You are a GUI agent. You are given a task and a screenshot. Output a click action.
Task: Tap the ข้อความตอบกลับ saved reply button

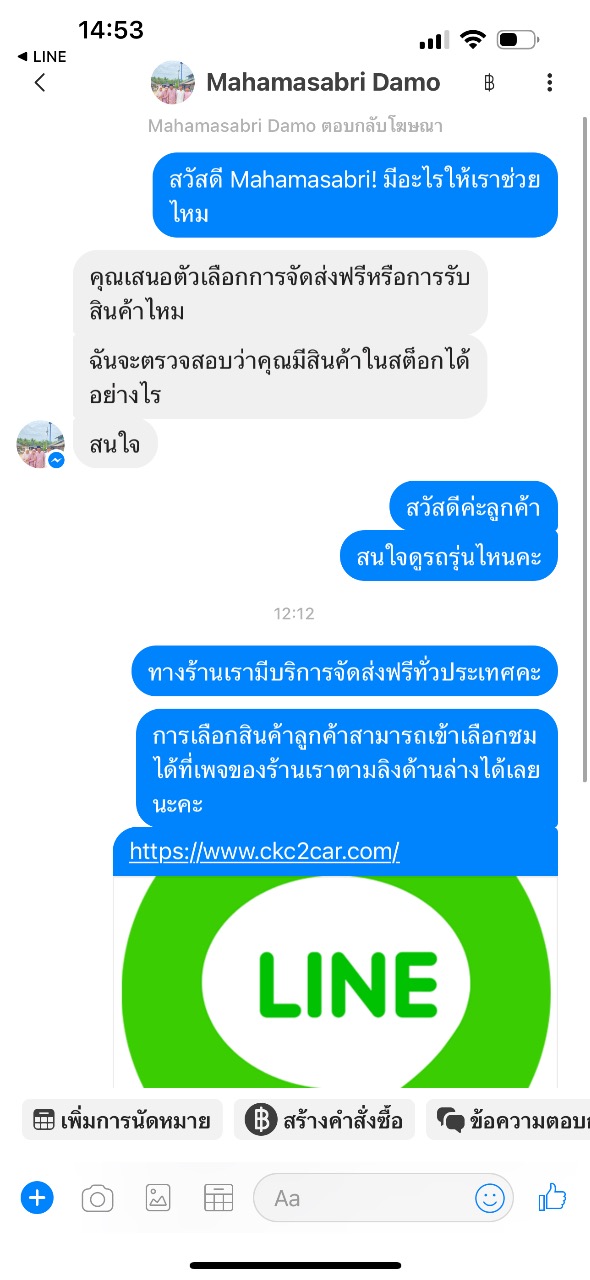pos(508,1120)
